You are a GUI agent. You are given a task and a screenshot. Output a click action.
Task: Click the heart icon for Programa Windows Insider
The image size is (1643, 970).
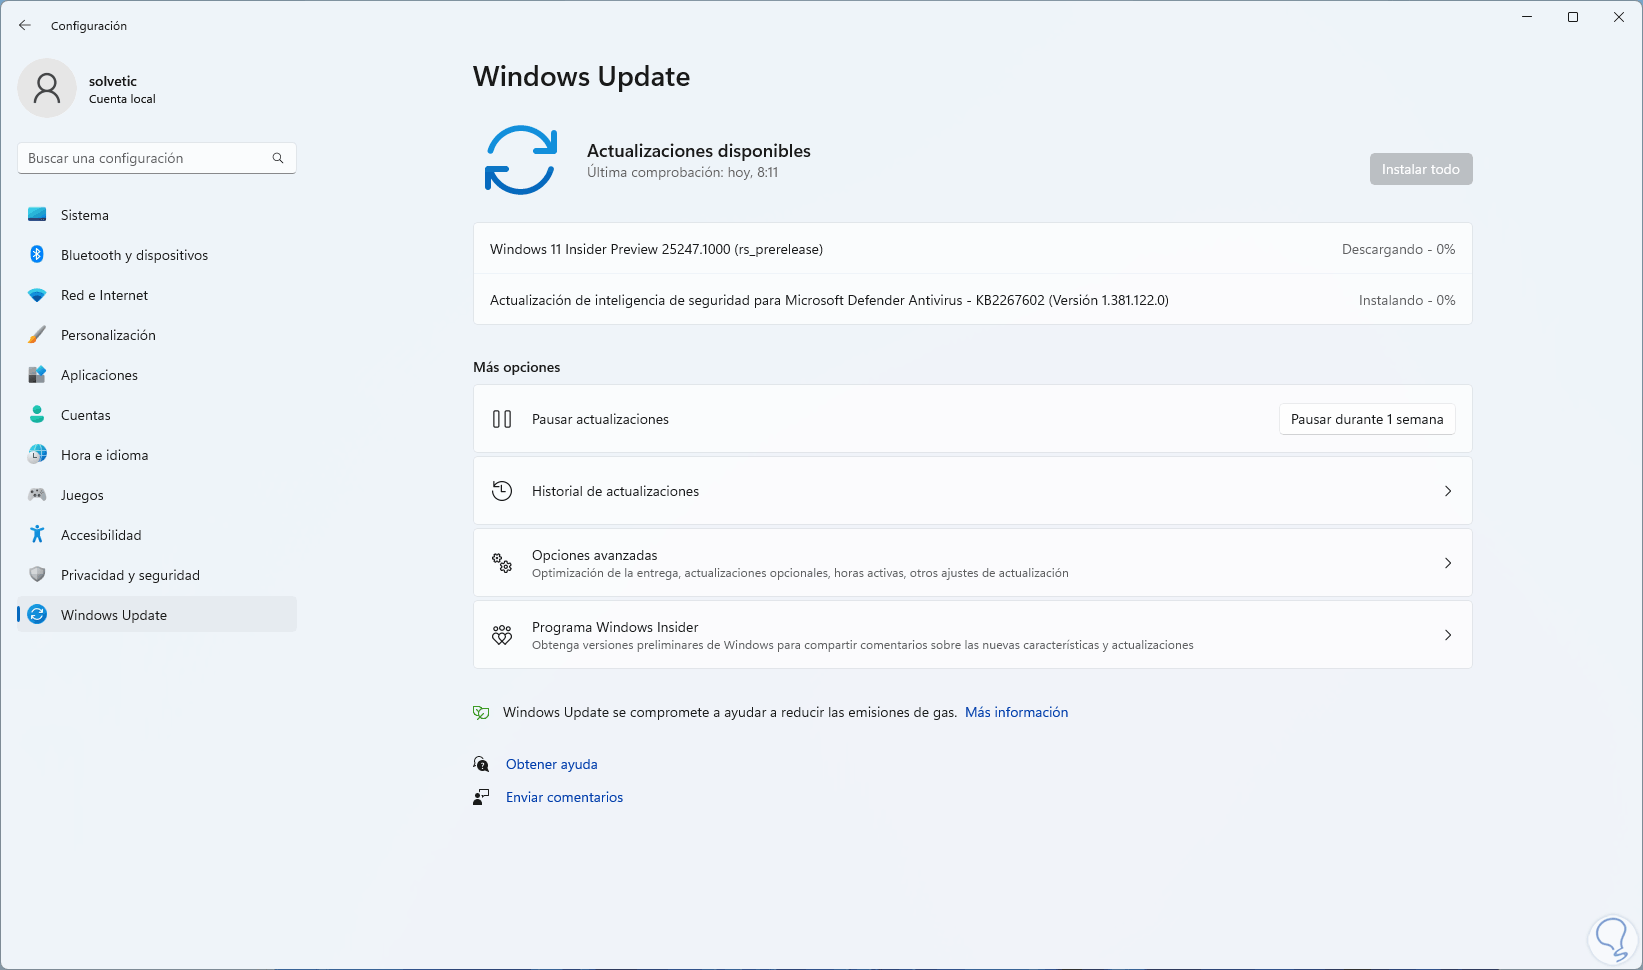click(502, 634)
